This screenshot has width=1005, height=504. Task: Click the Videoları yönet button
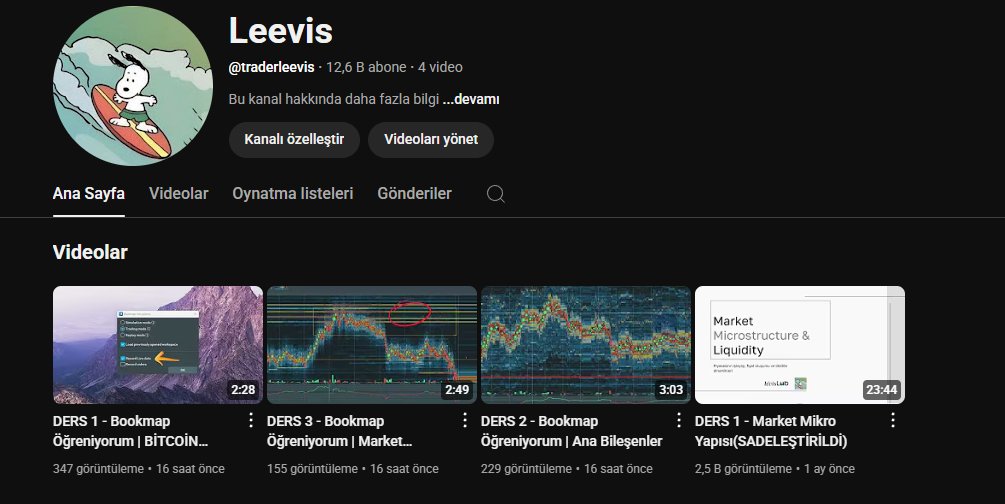[x=431, y=140]
